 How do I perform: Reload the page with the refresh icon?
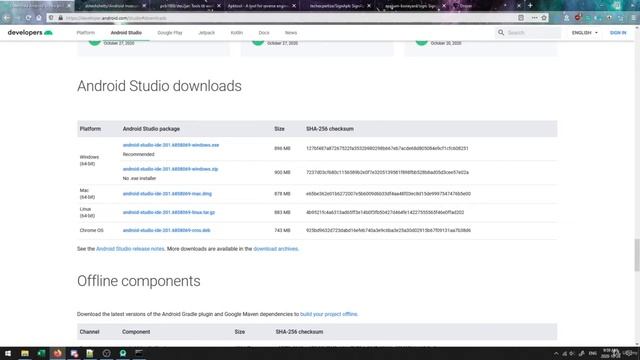coord(28,18)
